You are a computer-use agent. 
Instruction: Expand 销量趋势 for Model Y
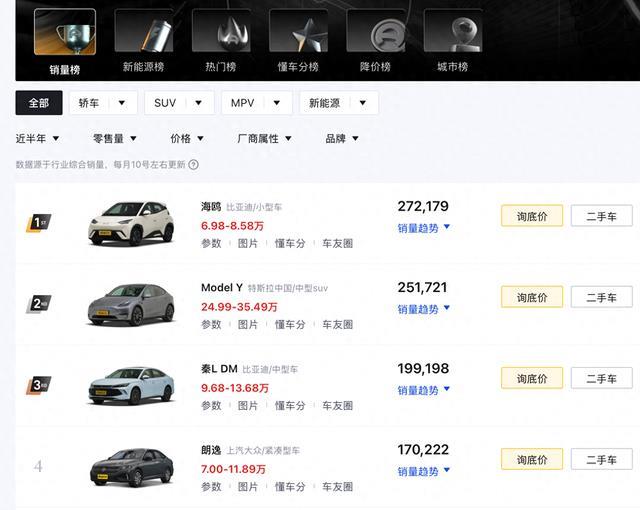(424, 309)
